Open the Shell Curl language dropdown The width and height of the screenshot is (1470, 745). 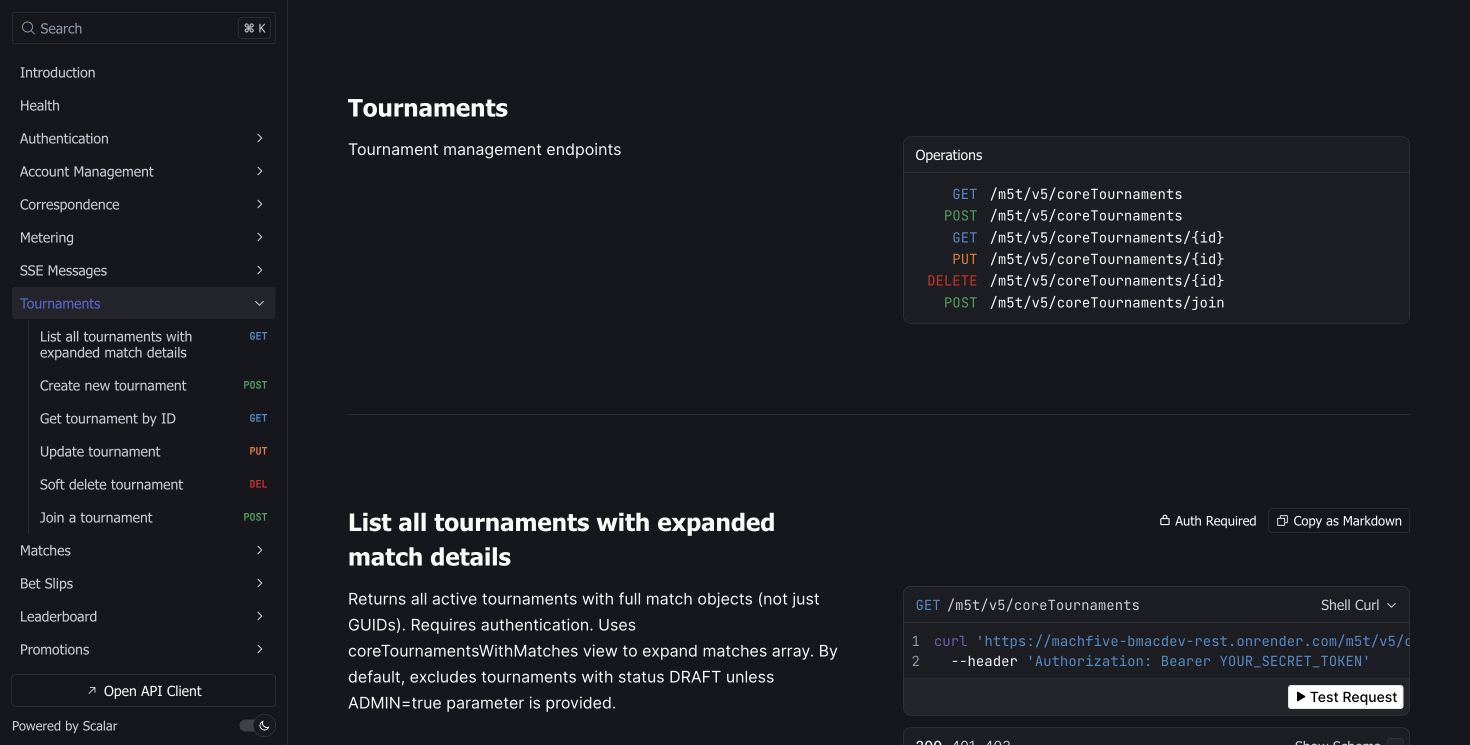coord(1358,605)
